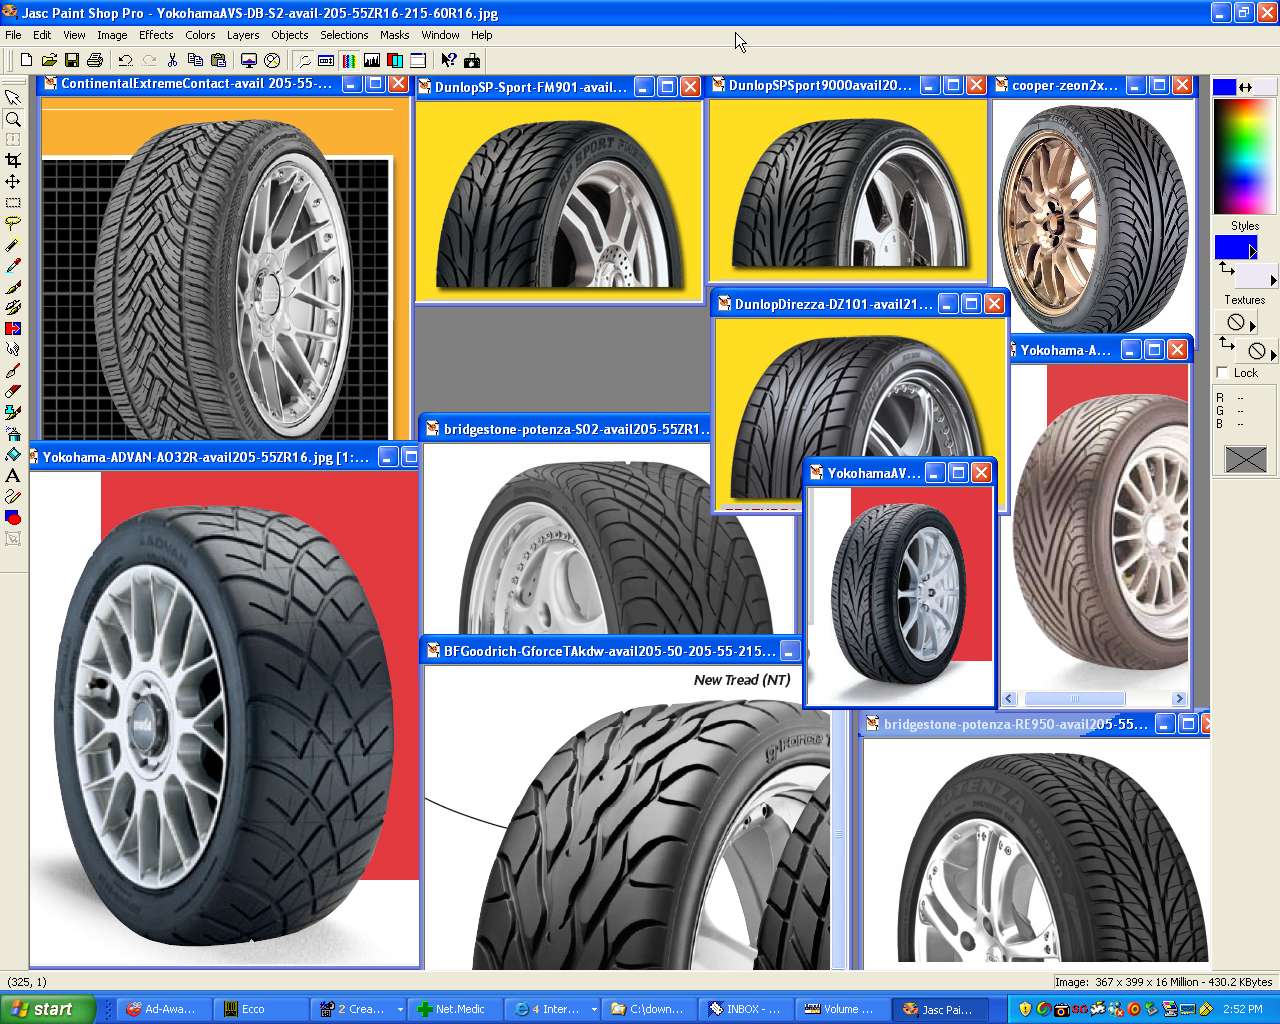Click the New file toolbar icon
1280x1024 pixels.
(x=26, y=60)
